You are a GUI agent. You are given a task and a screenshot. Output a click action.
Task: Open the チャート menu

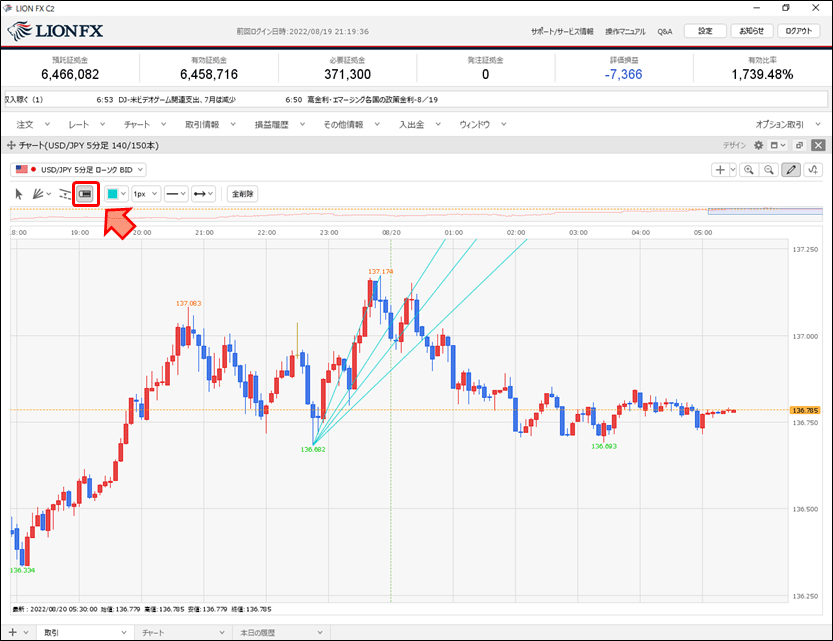145,124
